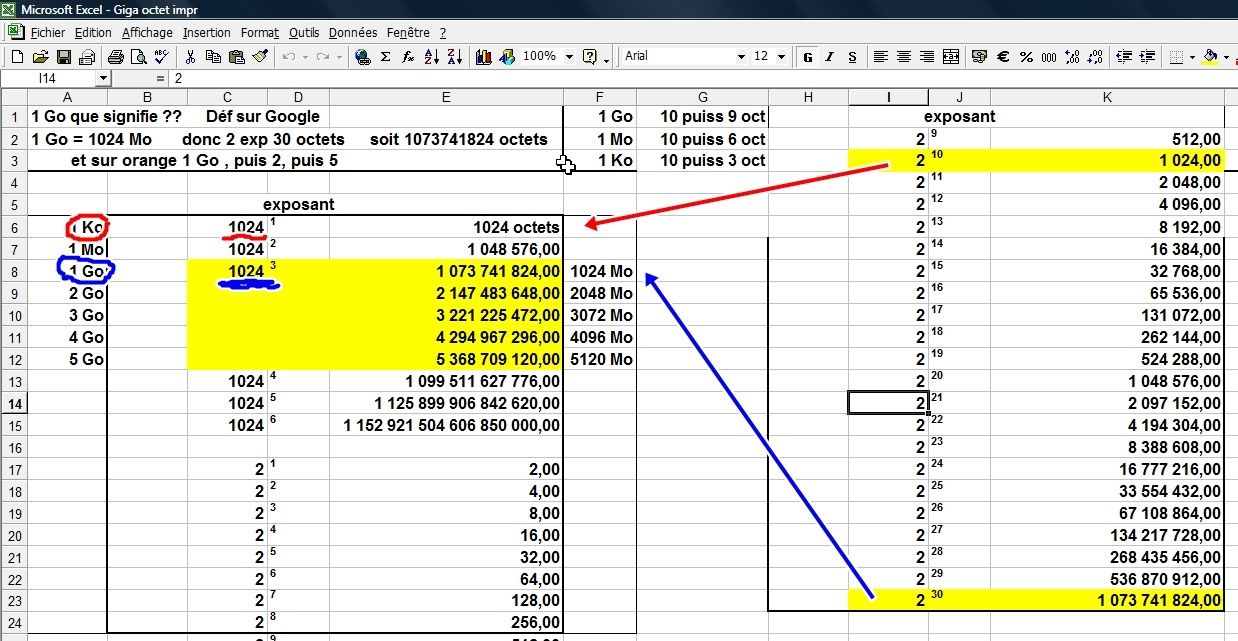
Task: Open the Fichier menu
Action: [47, 32]
